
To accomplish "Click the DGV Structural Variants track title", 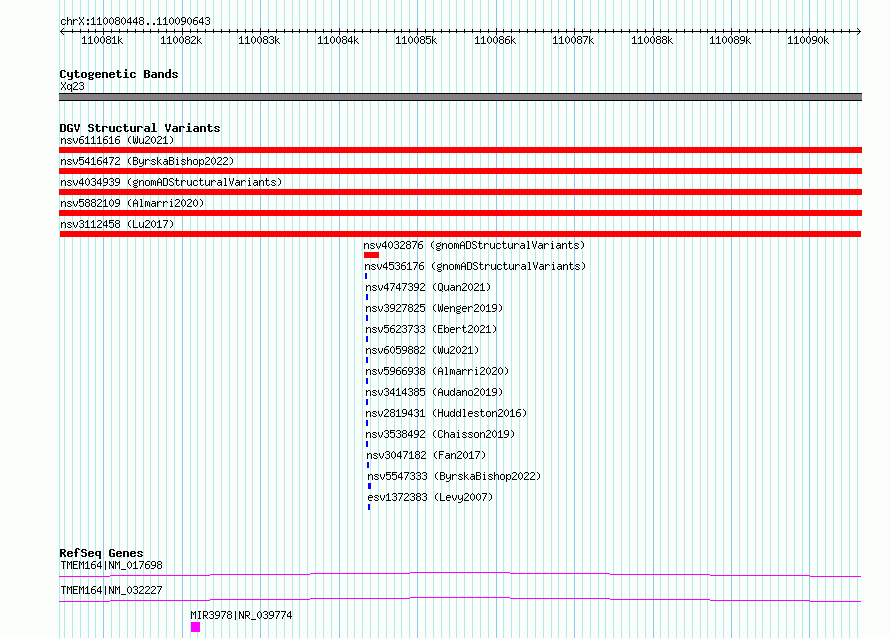I will click(140, 128).
